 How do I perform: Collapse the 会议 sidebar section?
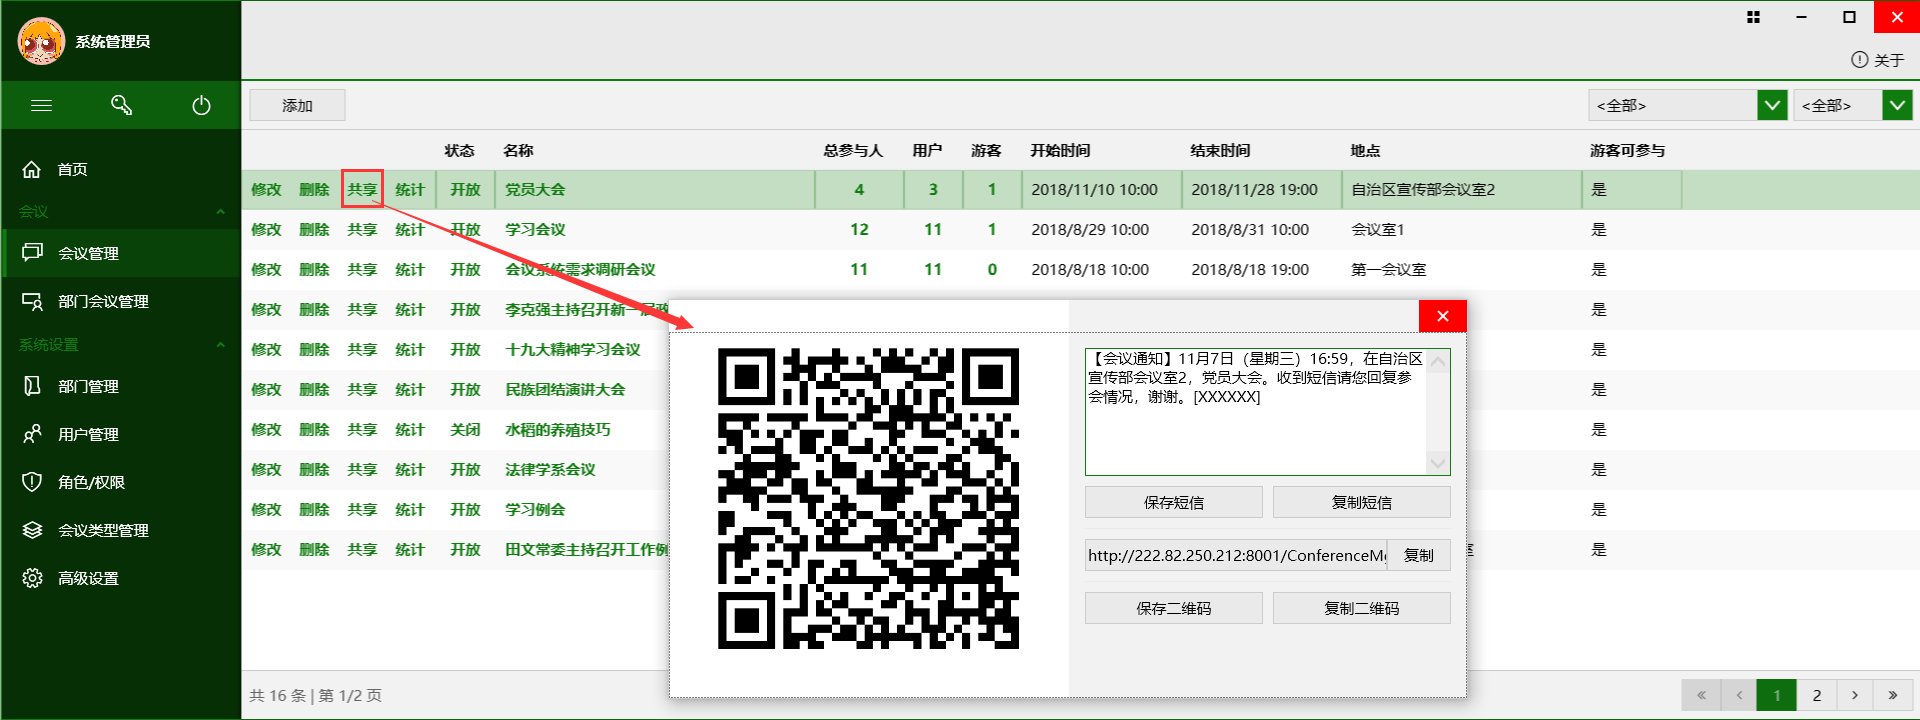[220, 212]
